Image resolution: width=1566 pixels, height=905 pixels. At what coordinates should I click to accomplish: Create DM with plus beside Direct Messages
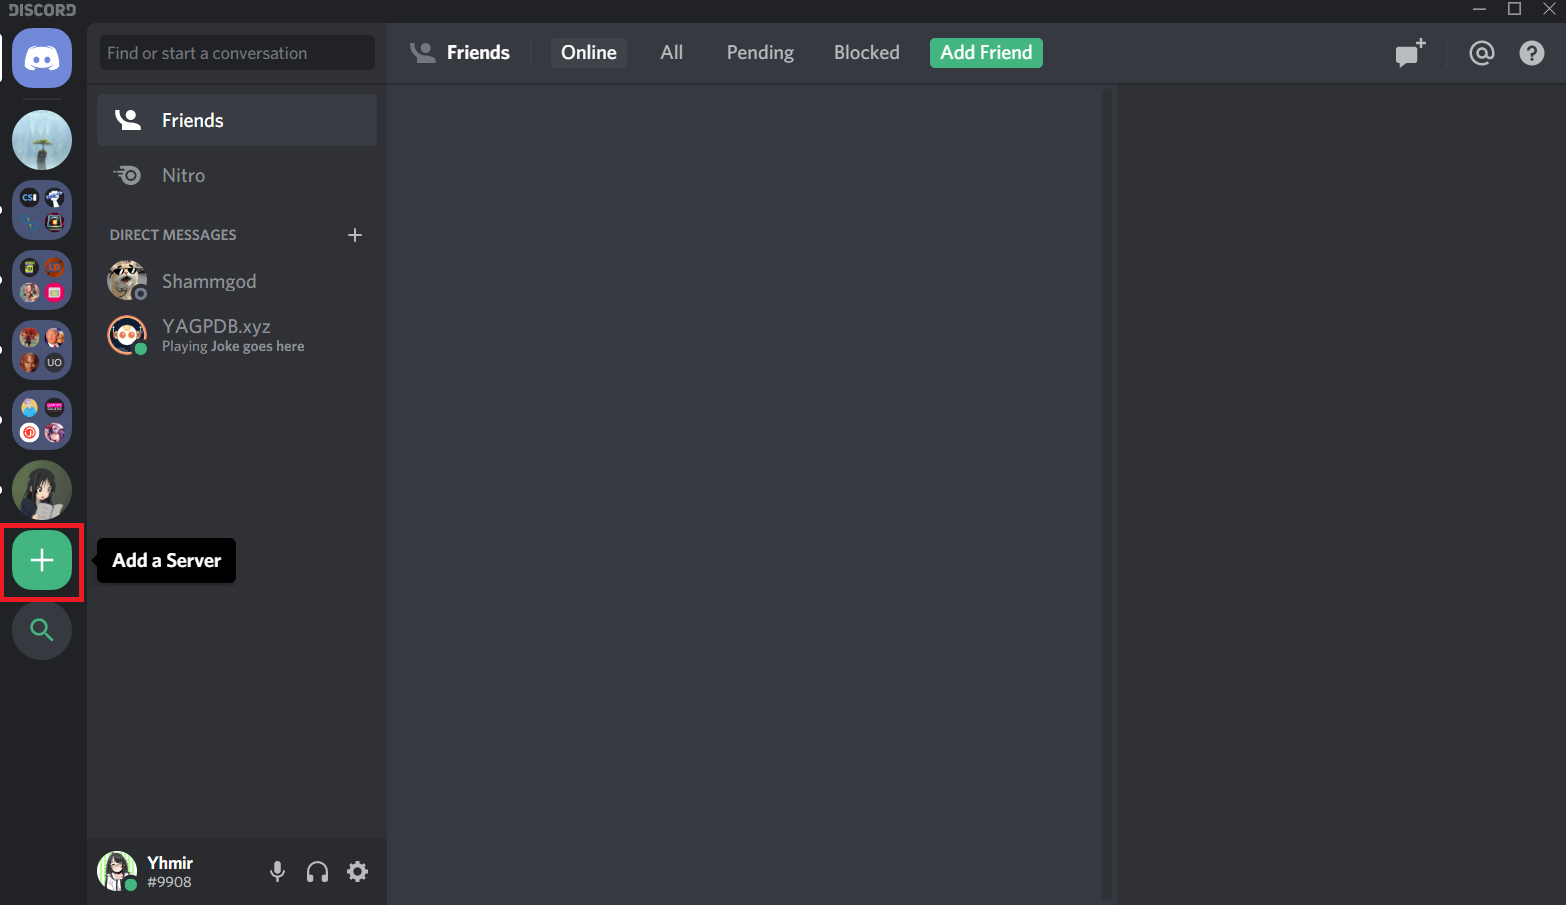[x=354, y=235]
